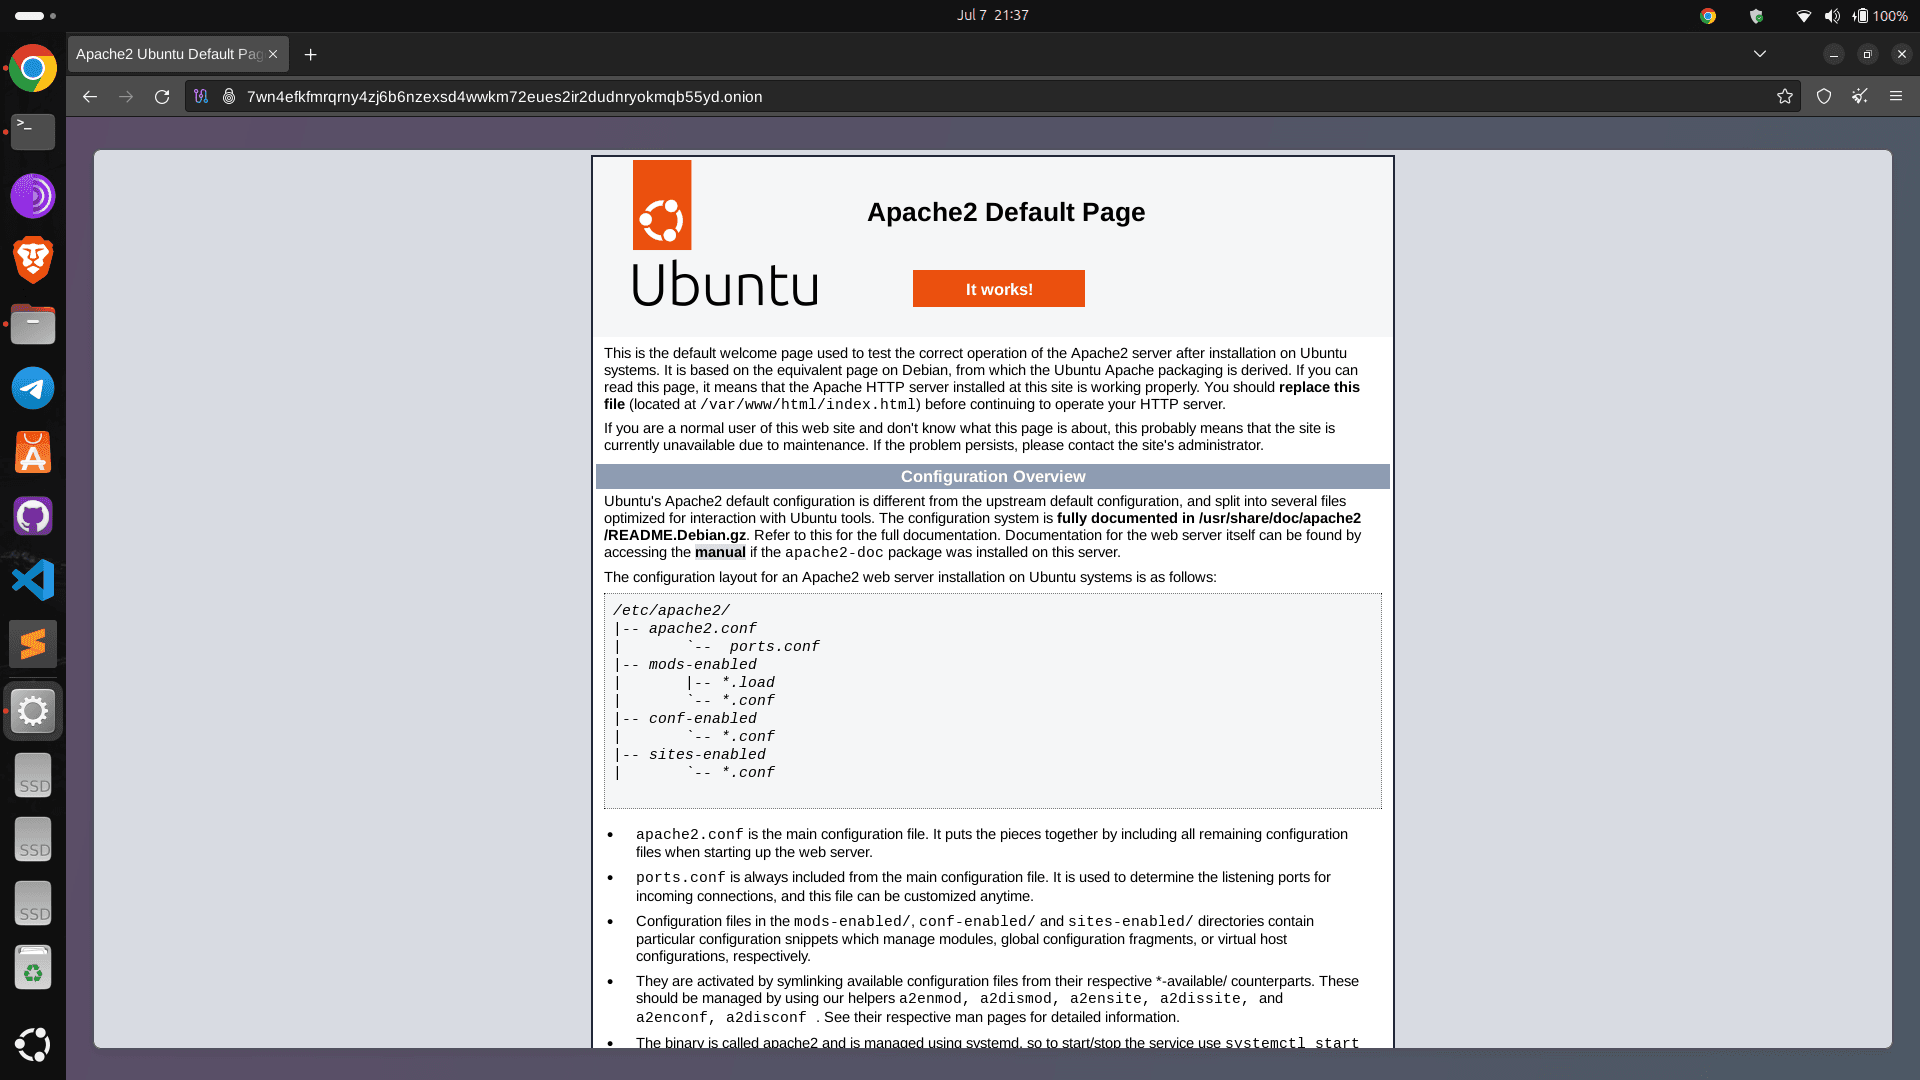The width and height of the screenshot is (1920, 1080).
Task: Click the shield tray icon in top bar
Action: pos(1756,16)
